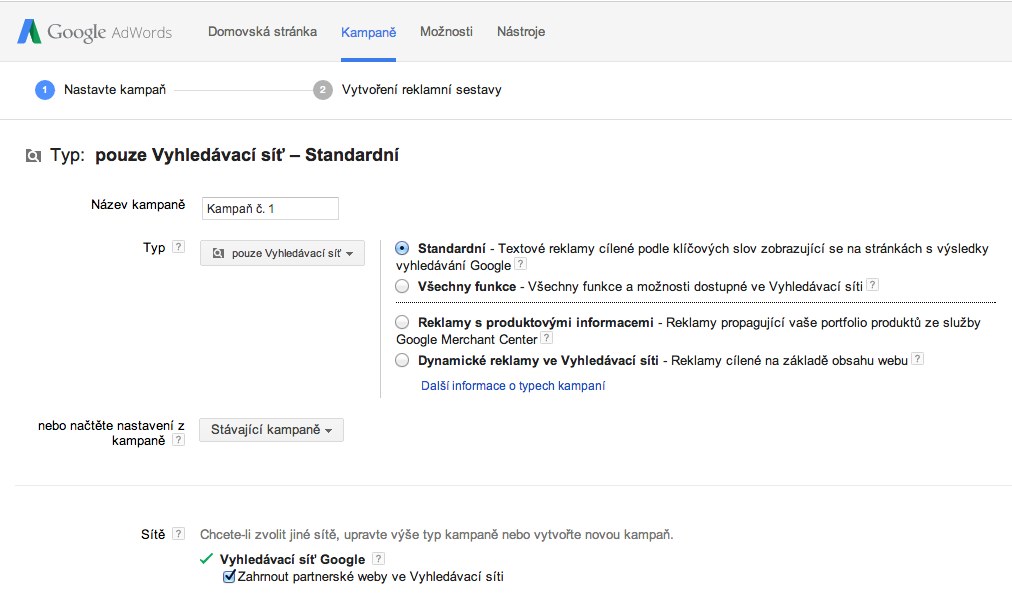Open help icon next to Typ label
Viewport: 1012px width, 609px height.
tap(179, 246)
